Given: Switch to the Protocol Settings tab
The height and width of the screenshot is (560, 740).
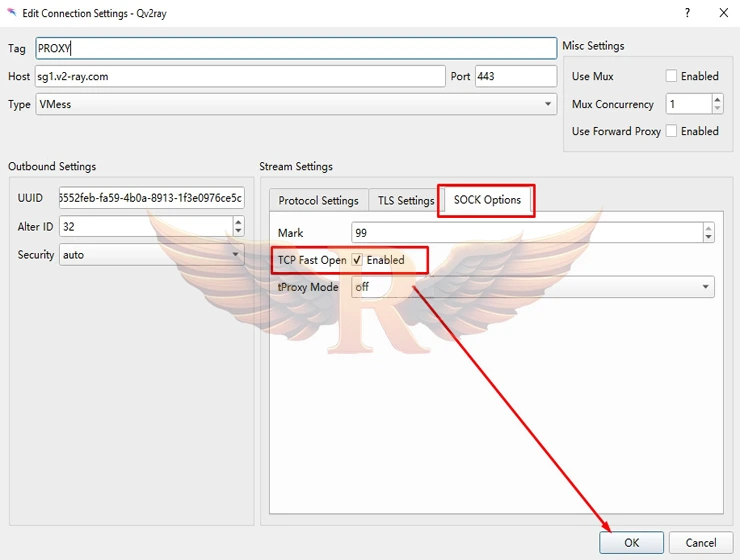Looking at the screenshot, I should click(x=318, y=201).
